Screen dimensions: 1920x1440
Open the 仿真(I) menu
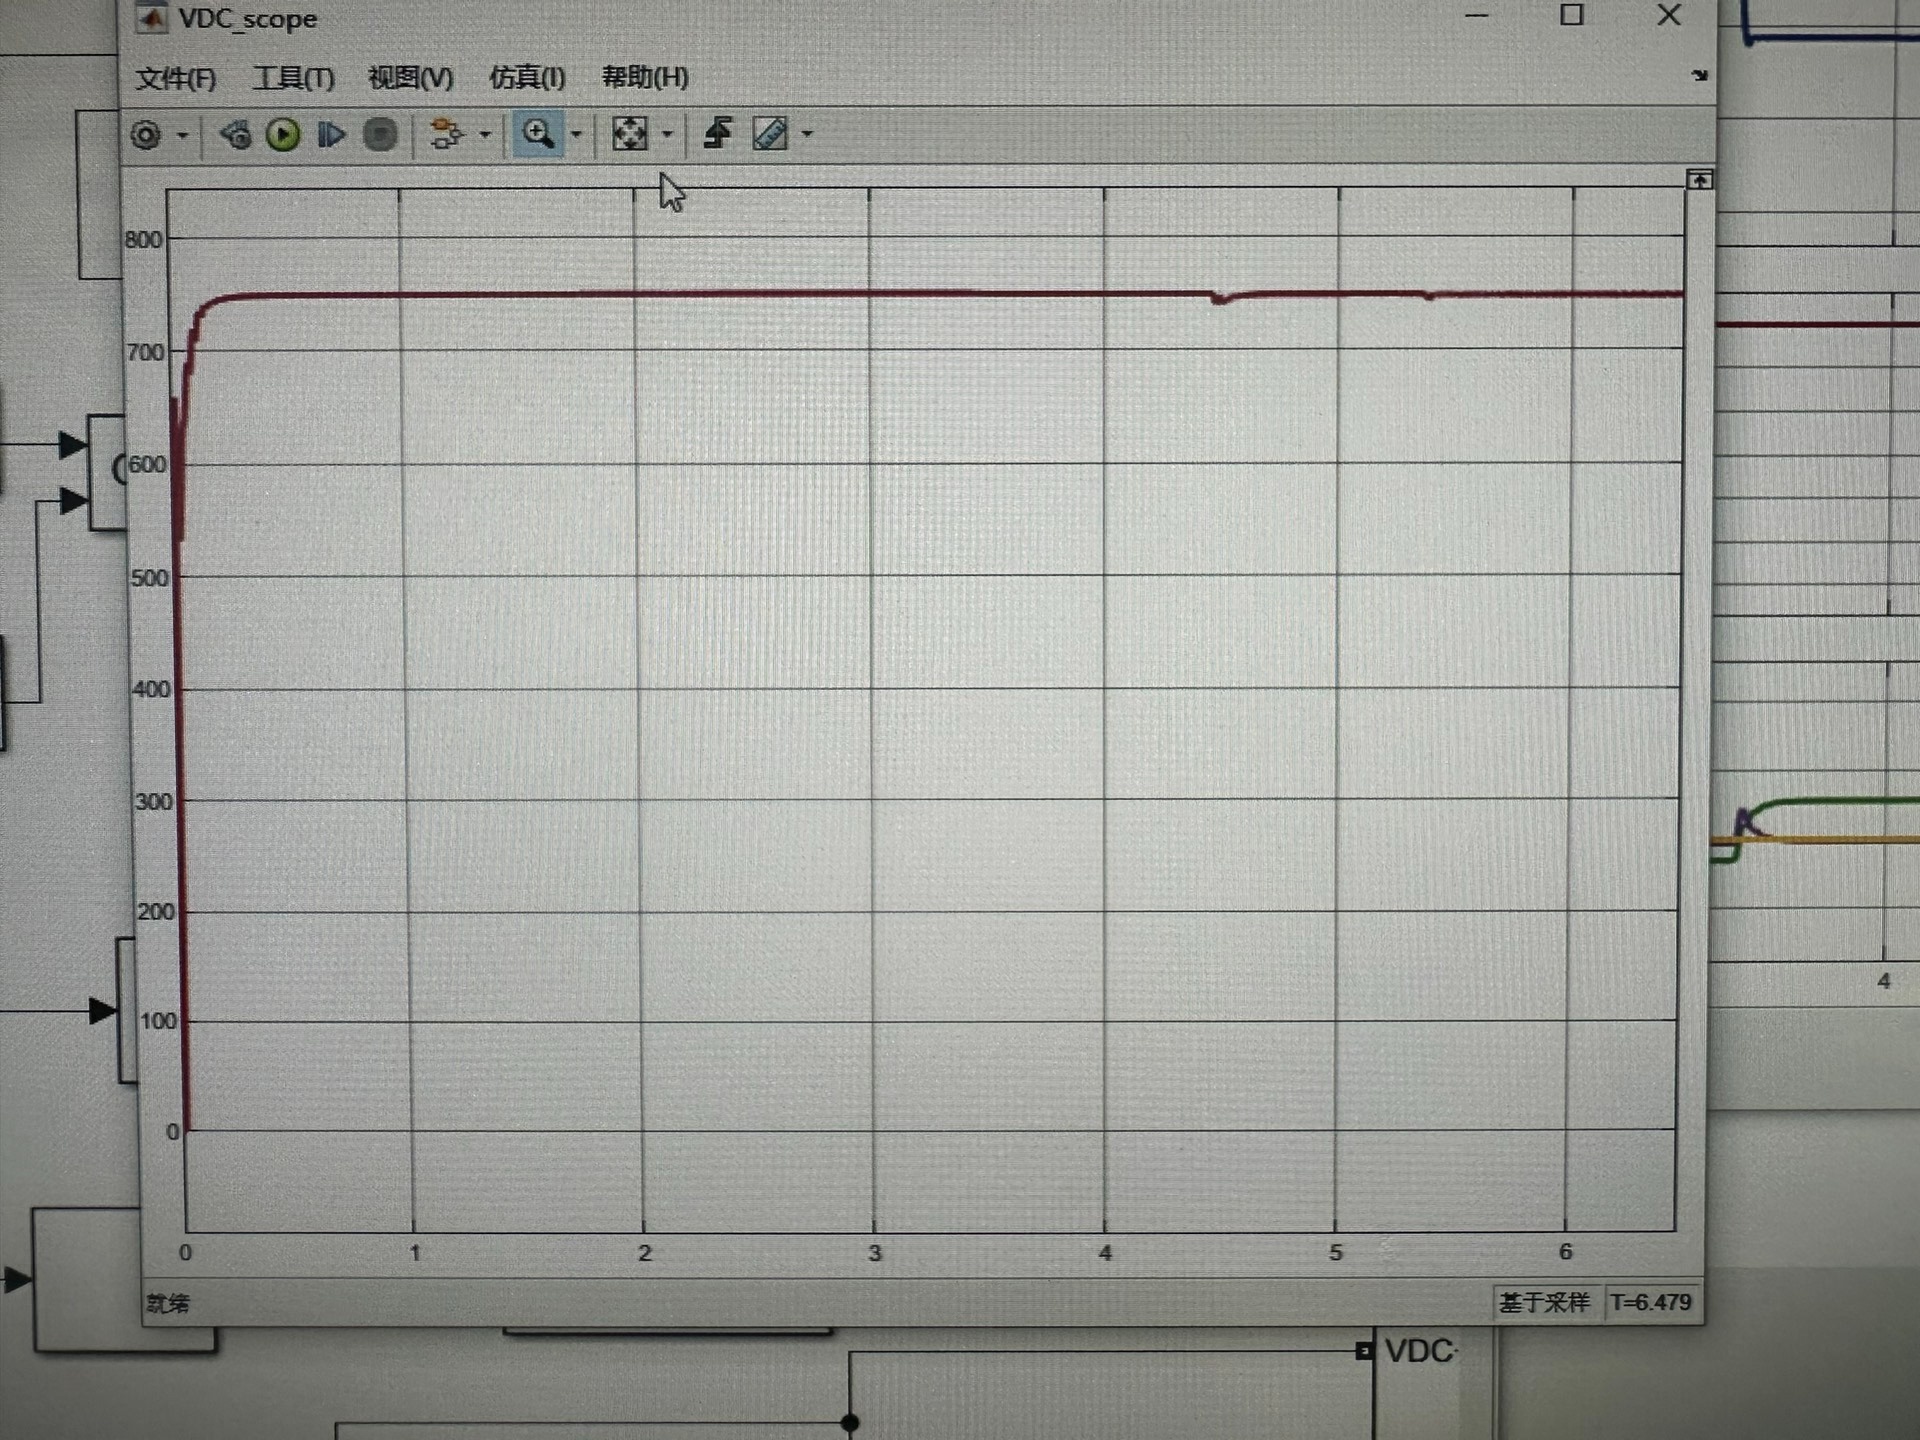(x=527, y=78)
